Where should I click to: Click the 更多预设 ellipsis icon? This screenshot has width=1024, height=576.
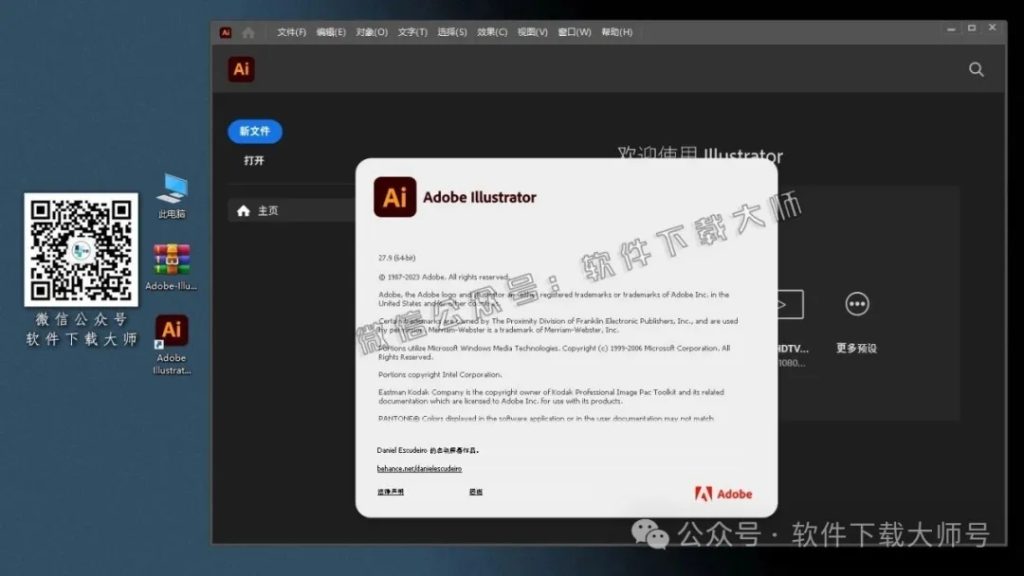[x=857, y=303]
